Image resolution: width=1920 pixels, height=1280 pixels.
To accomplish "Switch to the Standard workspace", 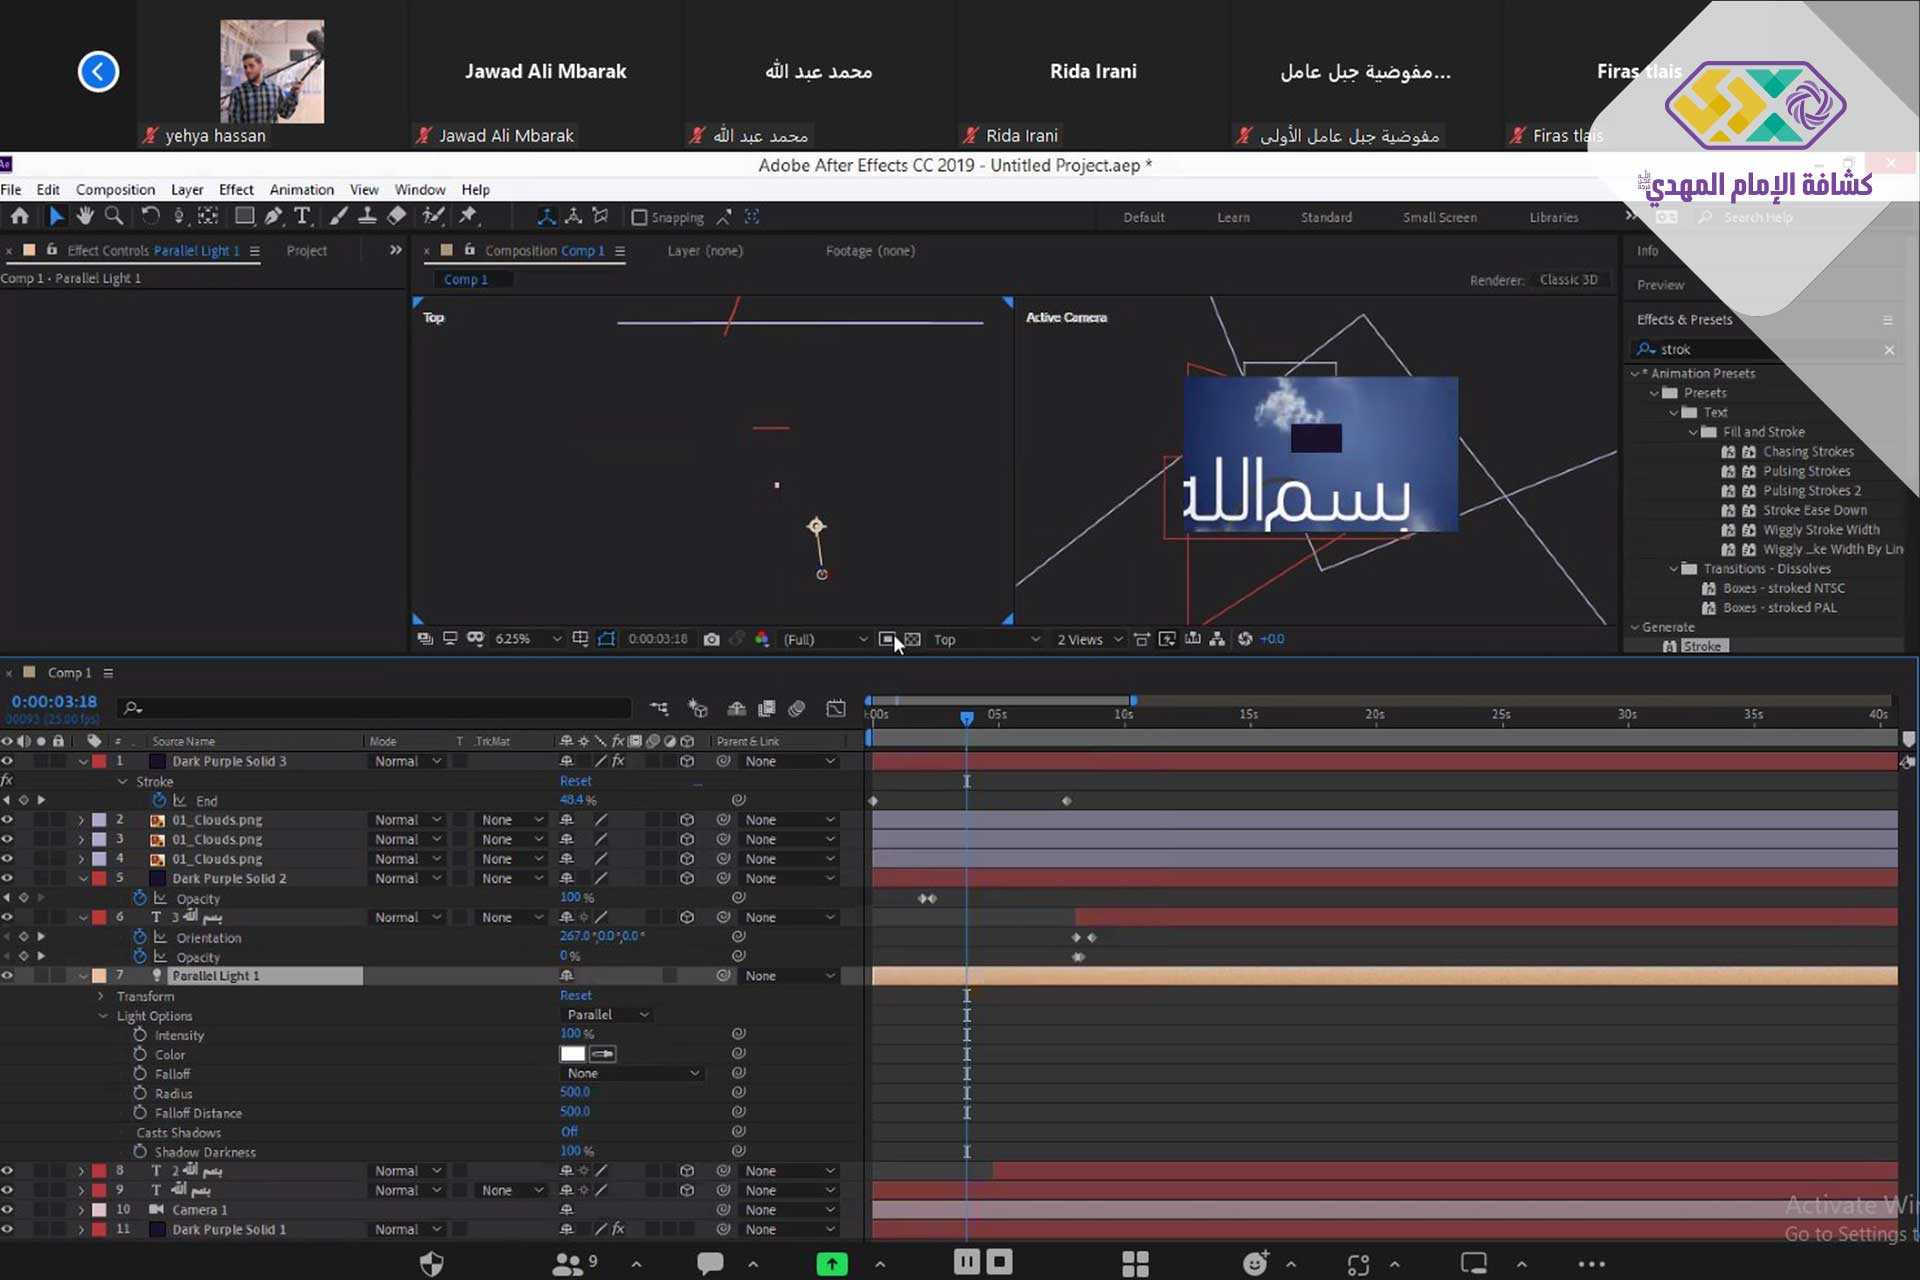I will 1326,217.
